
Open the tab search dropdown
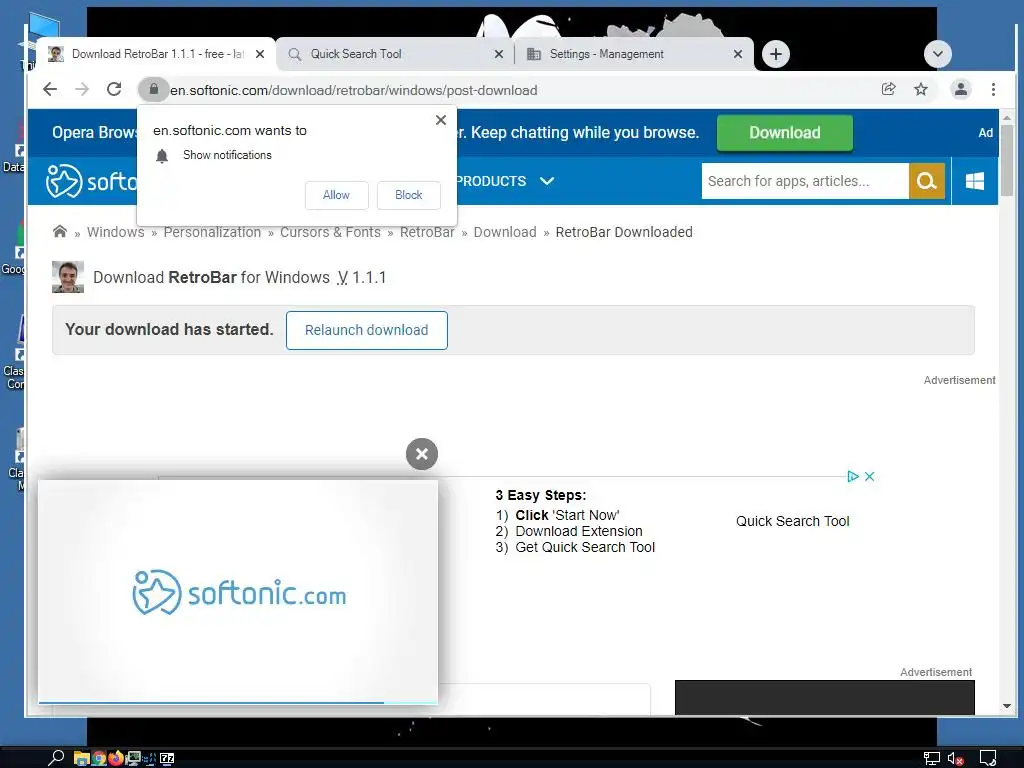pyautogui.click(x=938, y=54)
